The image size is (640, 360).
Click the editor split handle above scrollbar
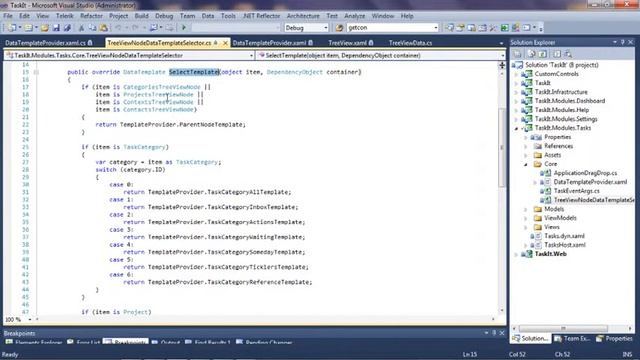click(x=502, y=65)
